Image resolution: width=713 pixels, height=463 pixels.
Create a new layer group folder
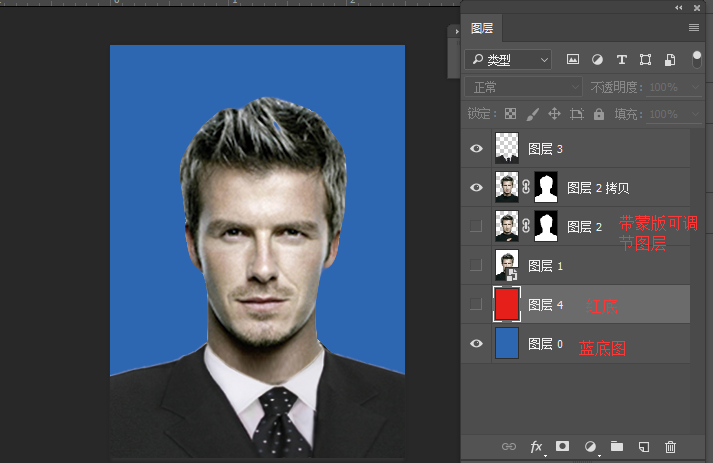[617, 446]
